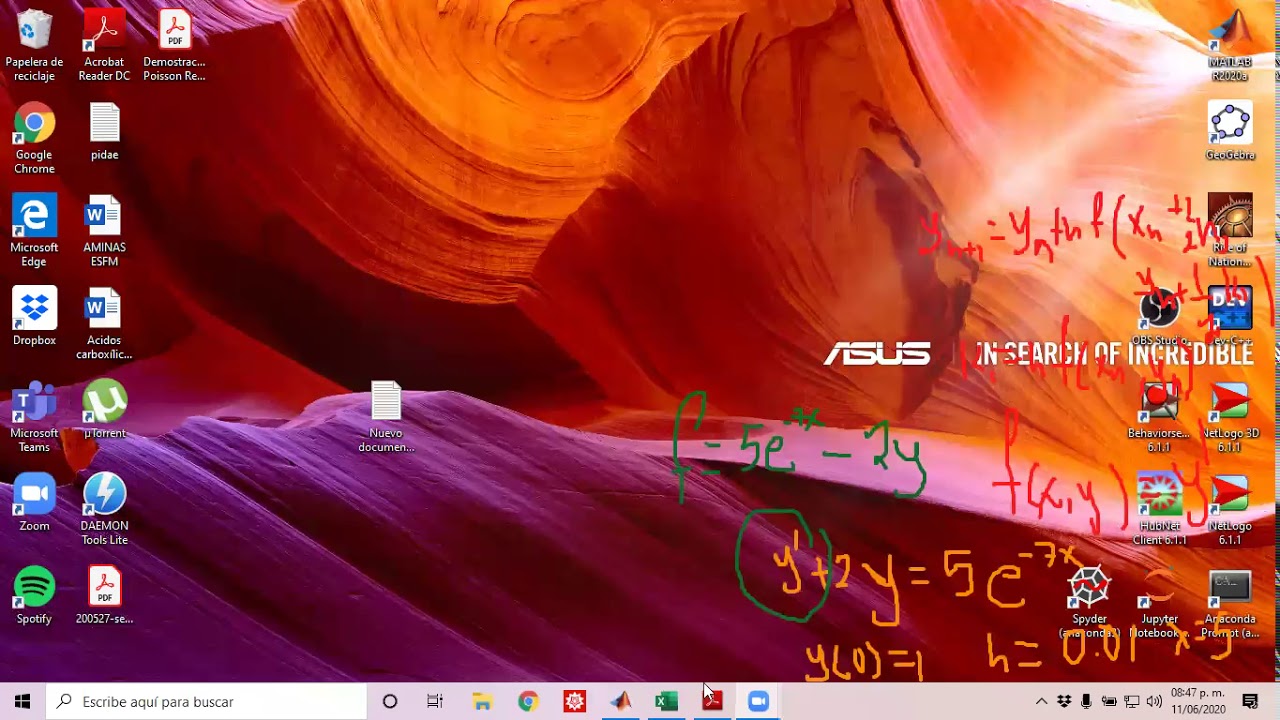Open the Windows Start menu
Image resolution: width=1280 pixels, height=720 pixels.
tap(23, 701)
